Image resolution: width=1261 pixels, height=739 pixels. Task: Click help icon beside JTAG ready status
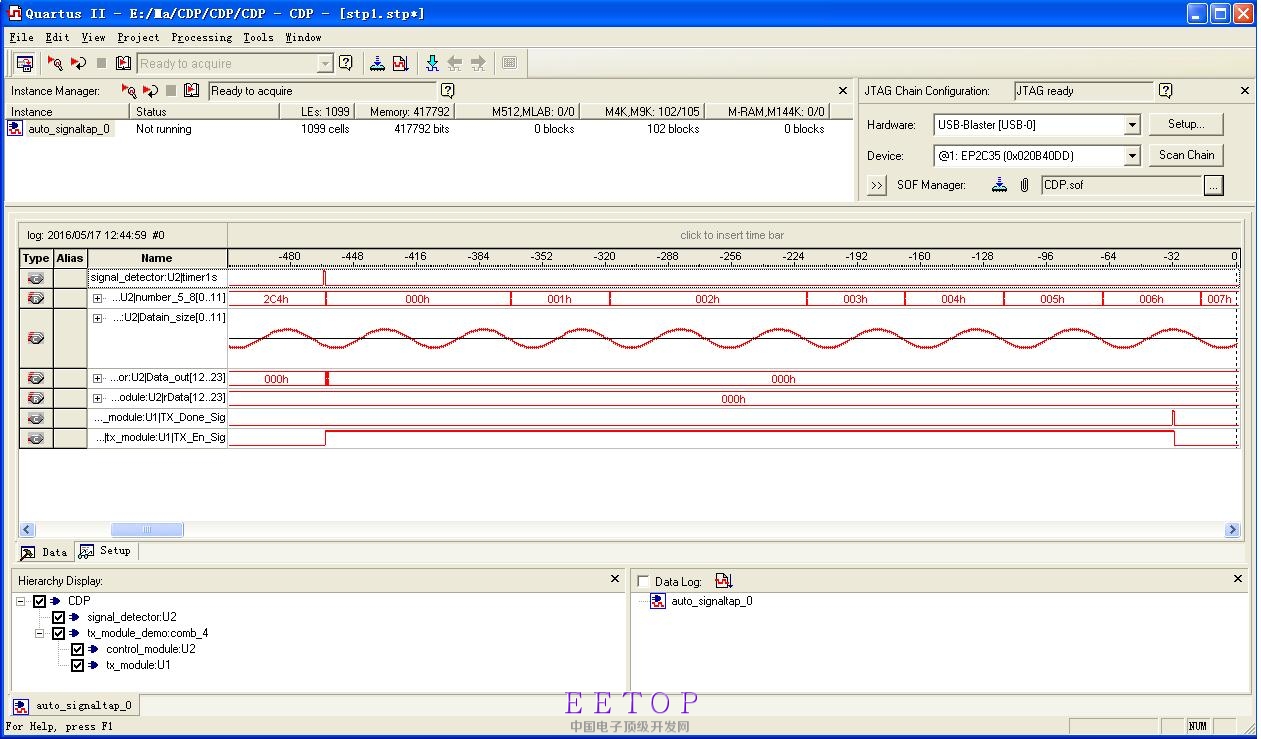(x=1165, y=91)
